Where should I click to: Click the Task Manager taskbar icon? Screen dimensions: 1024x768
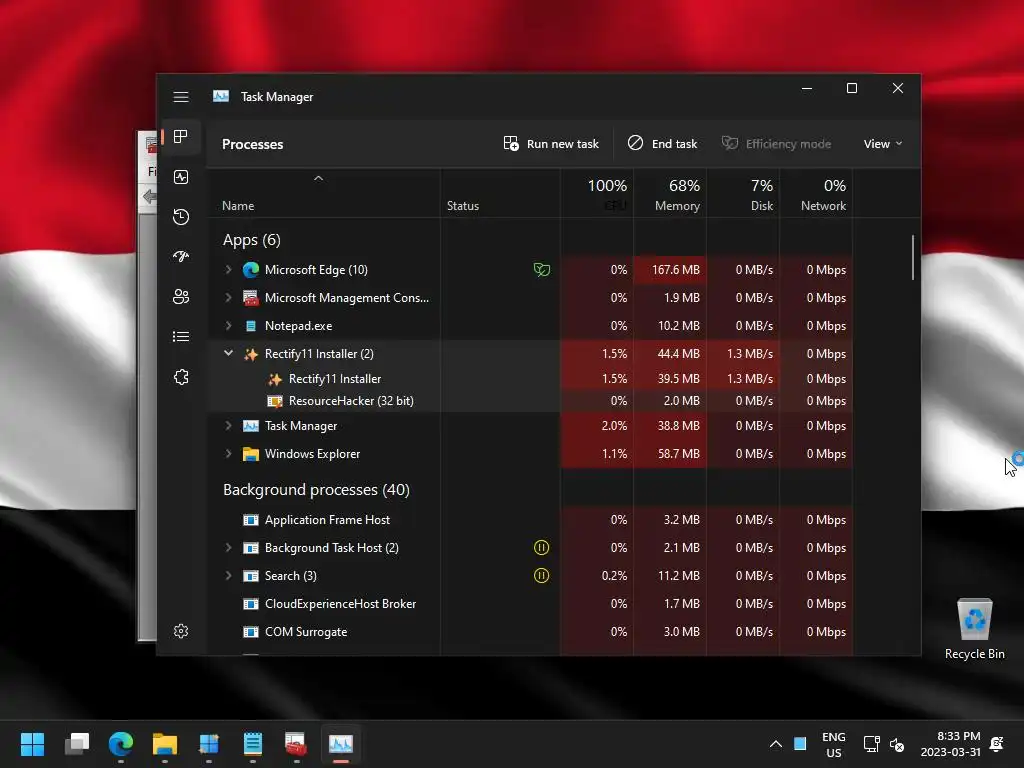tap(340, 744)
